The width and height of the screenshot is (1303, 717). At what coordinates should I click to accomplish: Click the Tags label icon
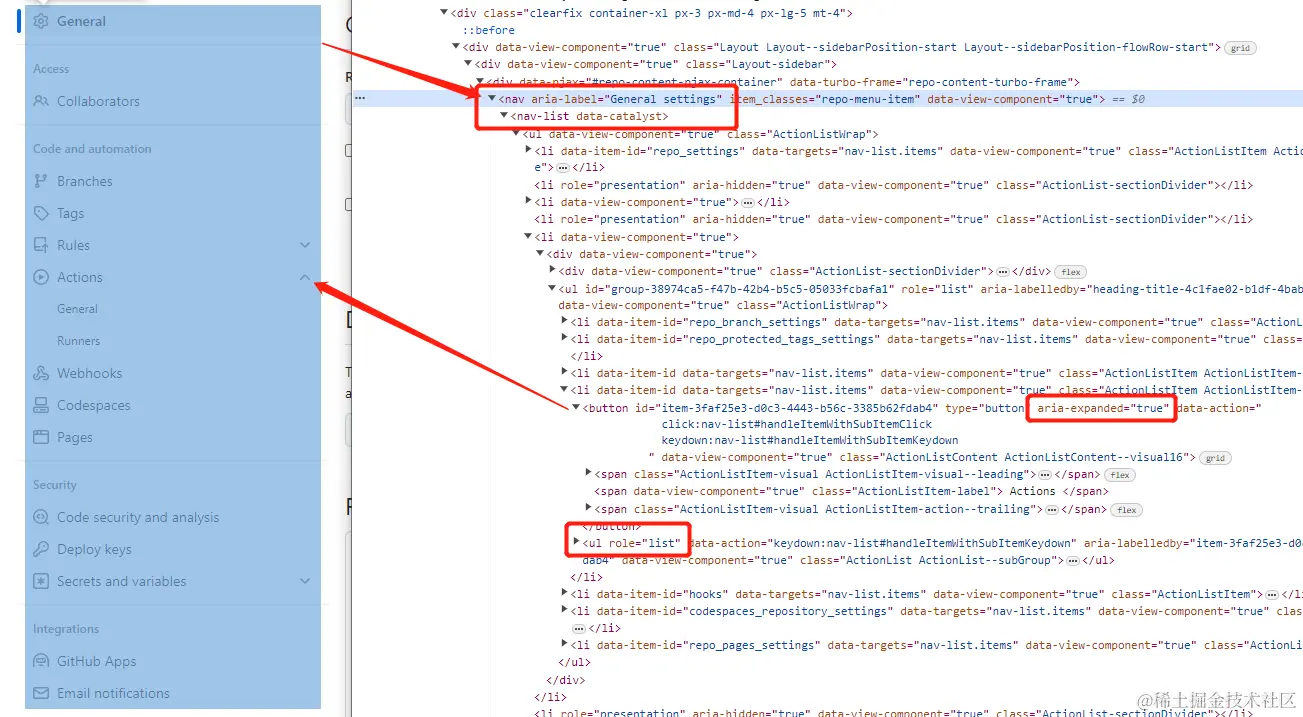[41, 213]
